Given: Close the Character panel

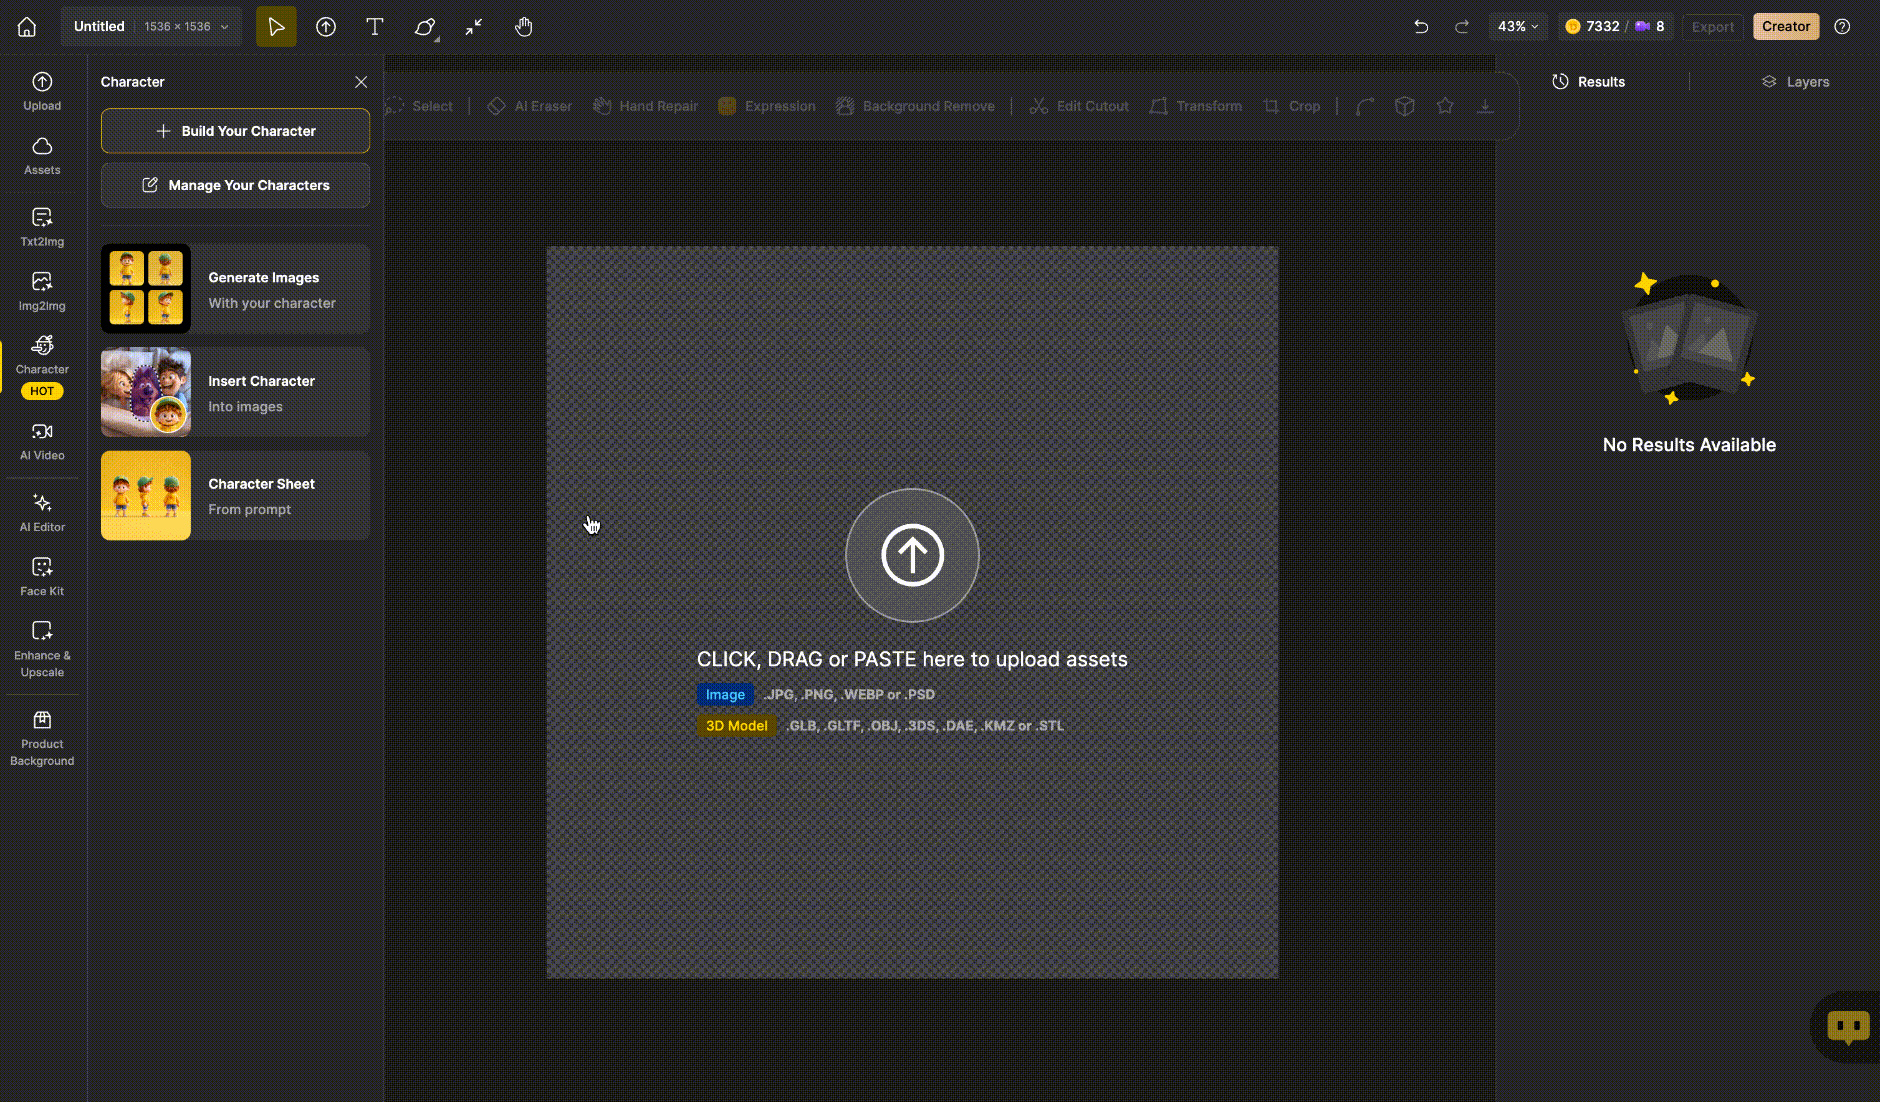Looking at the screenshot, I should click(x=361, y=82).
